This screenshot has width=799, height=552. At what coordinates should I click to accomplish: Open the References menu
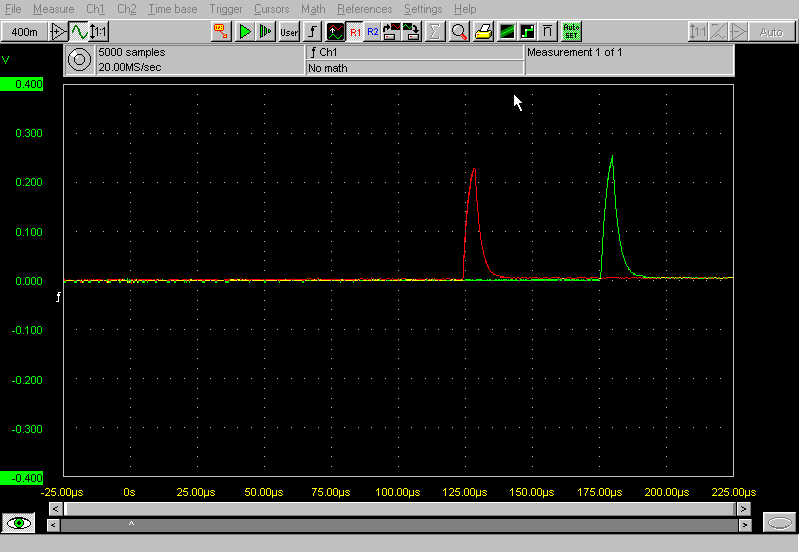(x=364, y=9)
